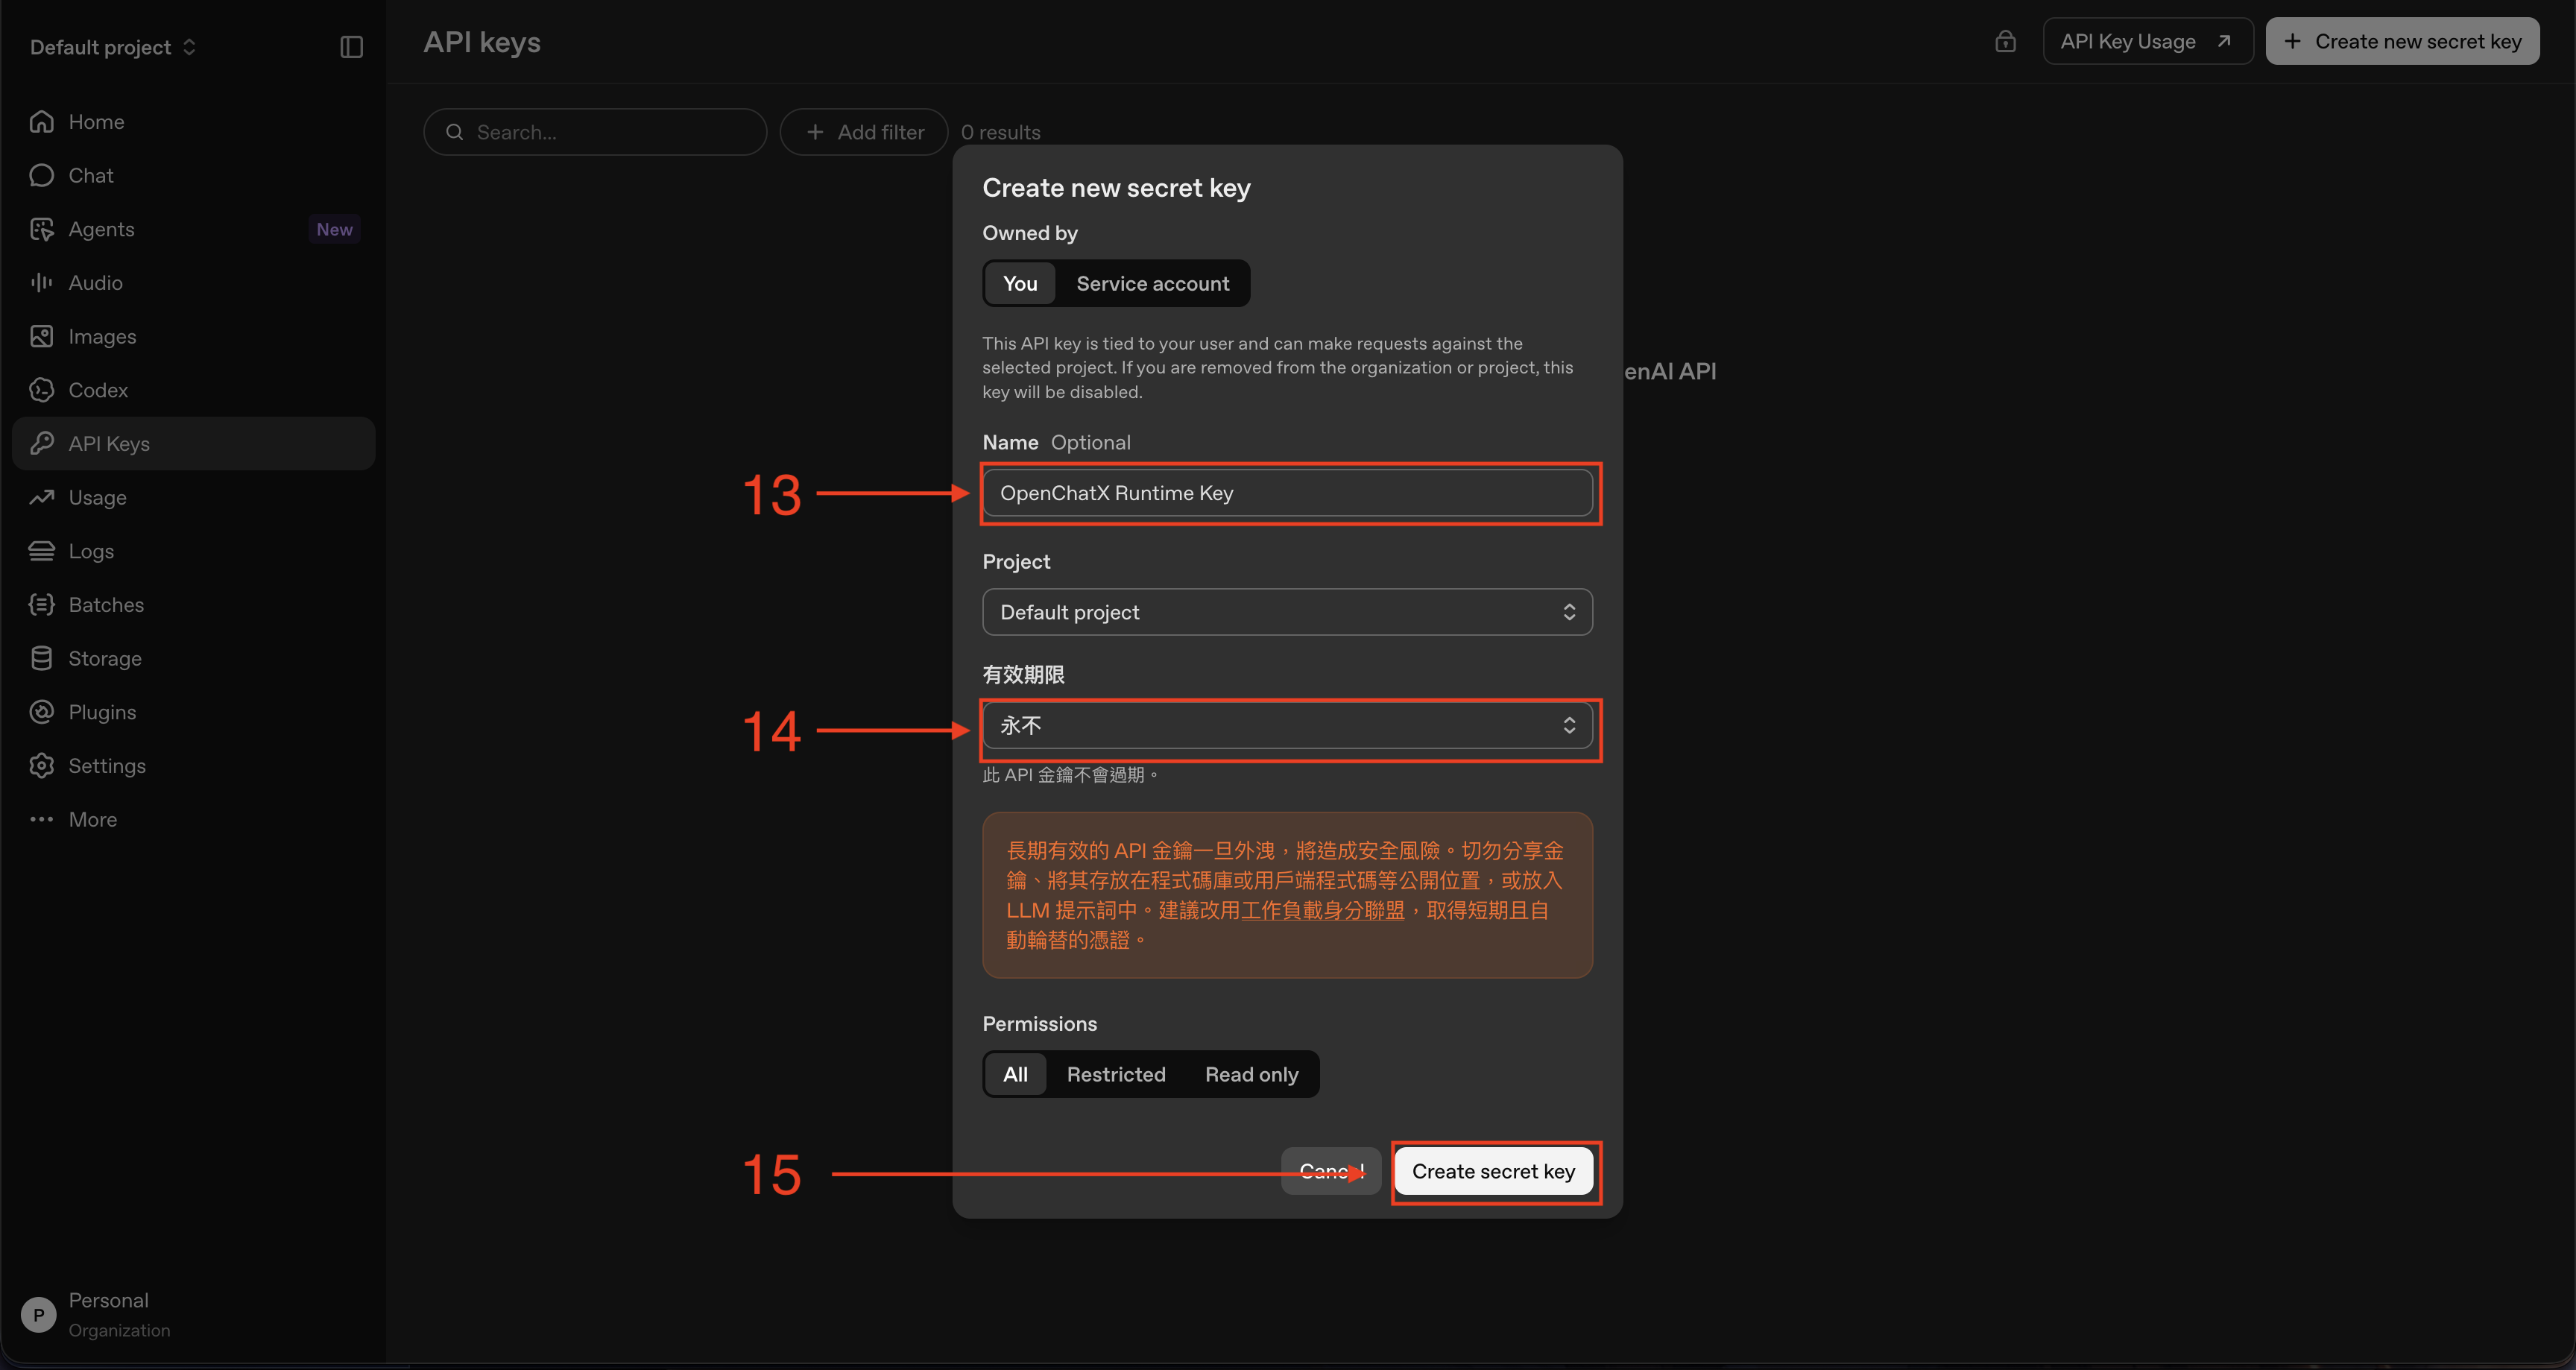Follow the 工作負載身分聯盟 link
The width and height of the screenshot is (2576, 1370).
click(x=1322, y=911)
